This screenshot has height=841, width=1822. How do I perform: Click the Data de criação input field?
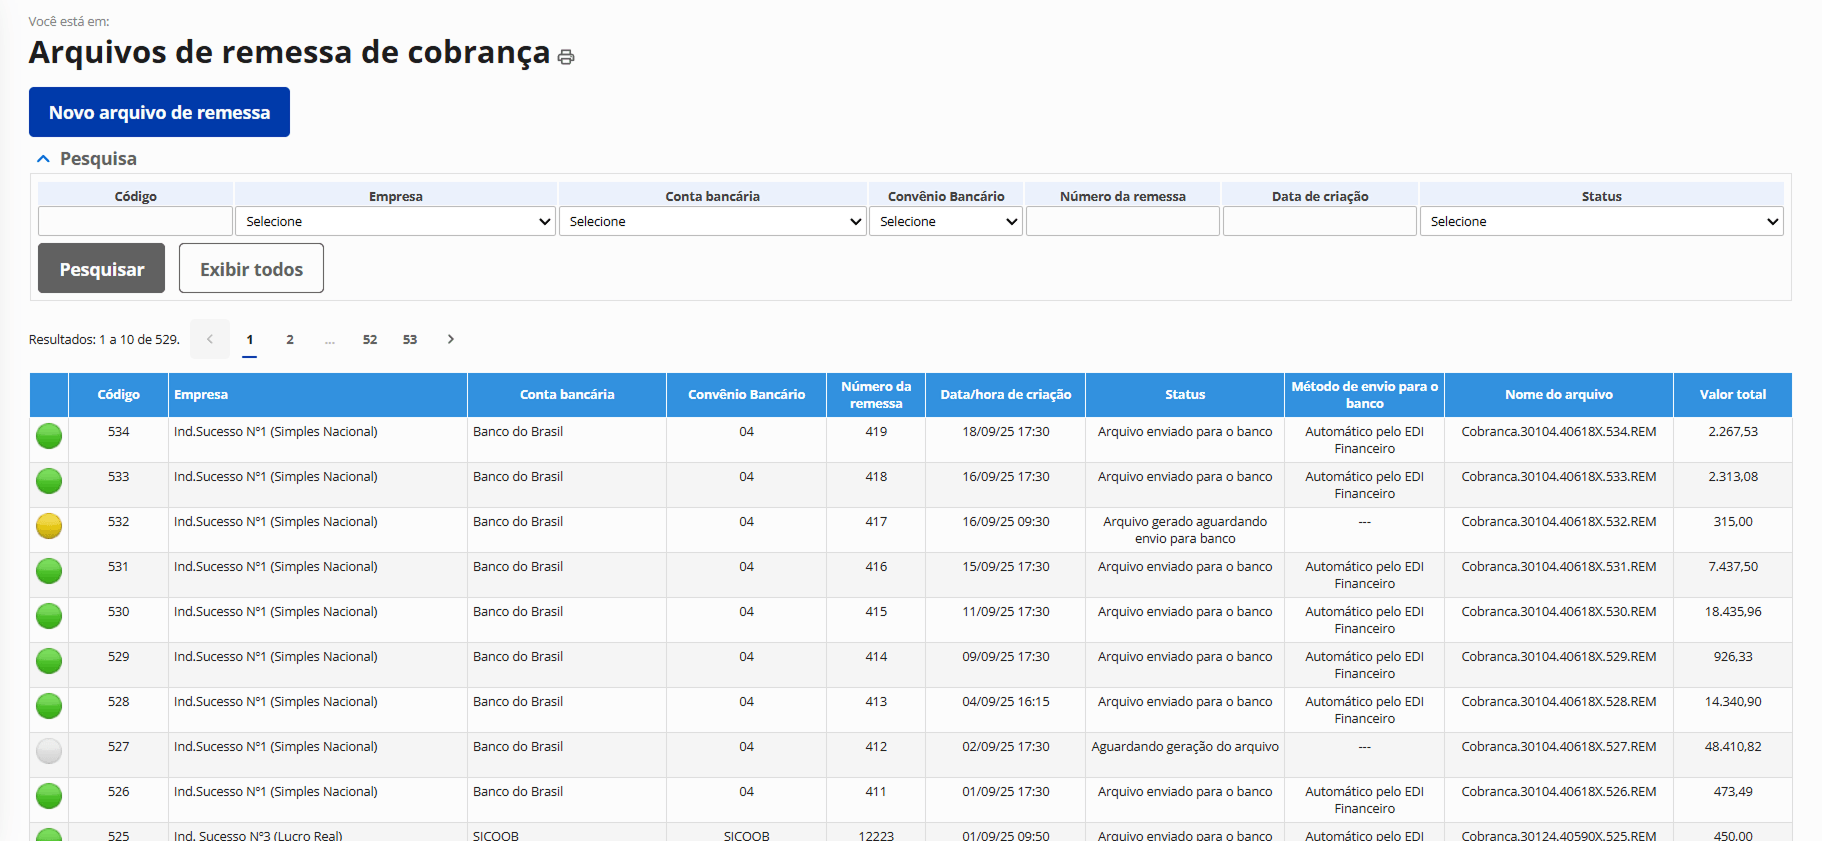(1319, 221)
